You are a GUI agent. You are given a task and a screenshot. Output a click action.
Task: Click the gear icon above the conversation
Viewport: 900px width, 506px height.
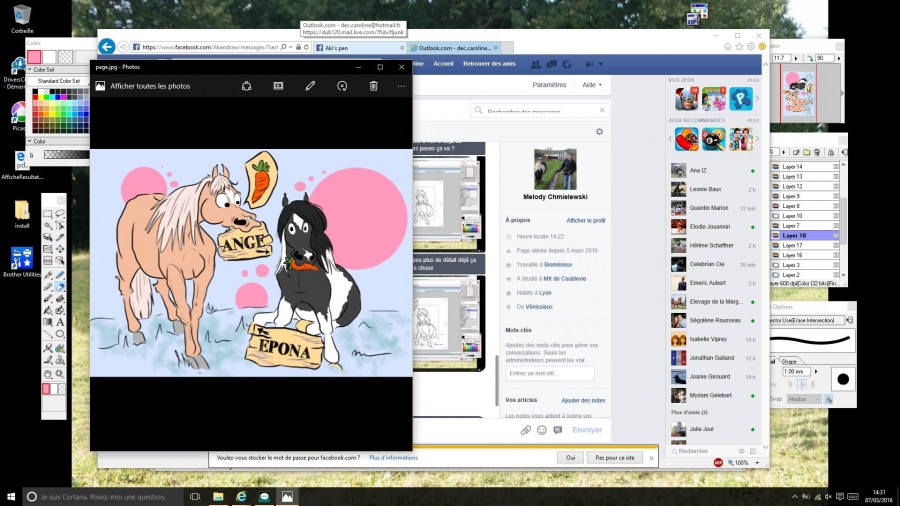point(599,131)
